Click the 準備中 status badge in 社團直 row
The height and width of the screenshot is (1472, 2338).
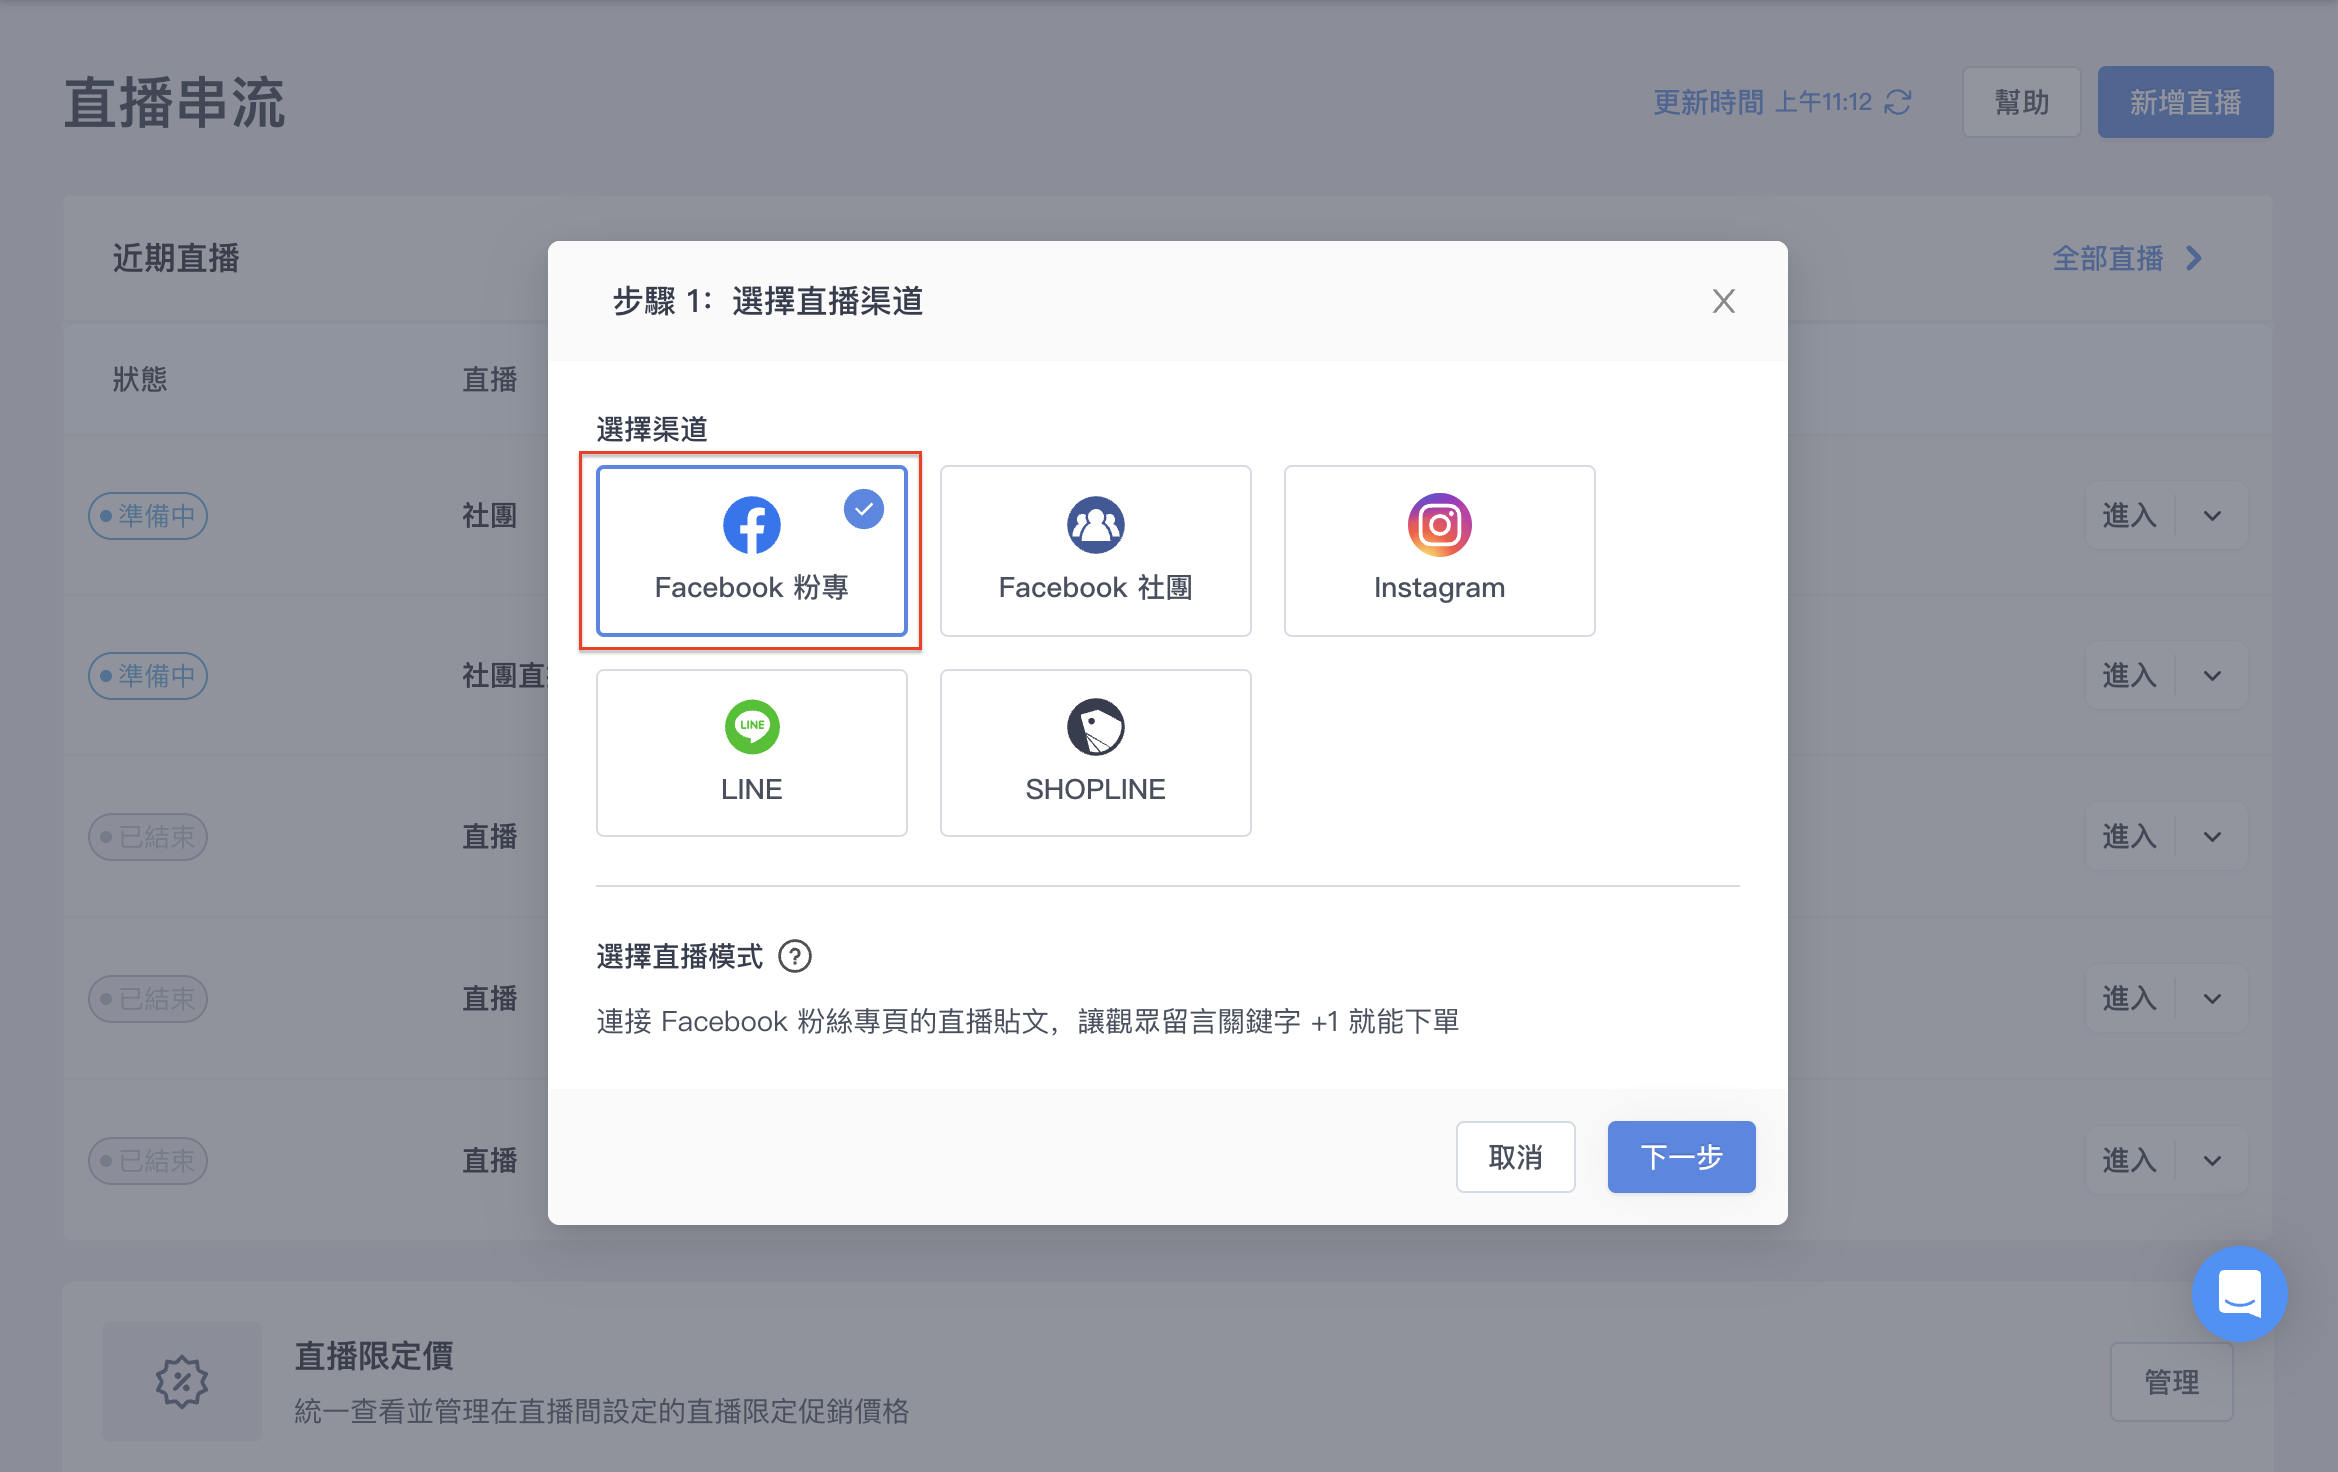(x=148, y=676)
